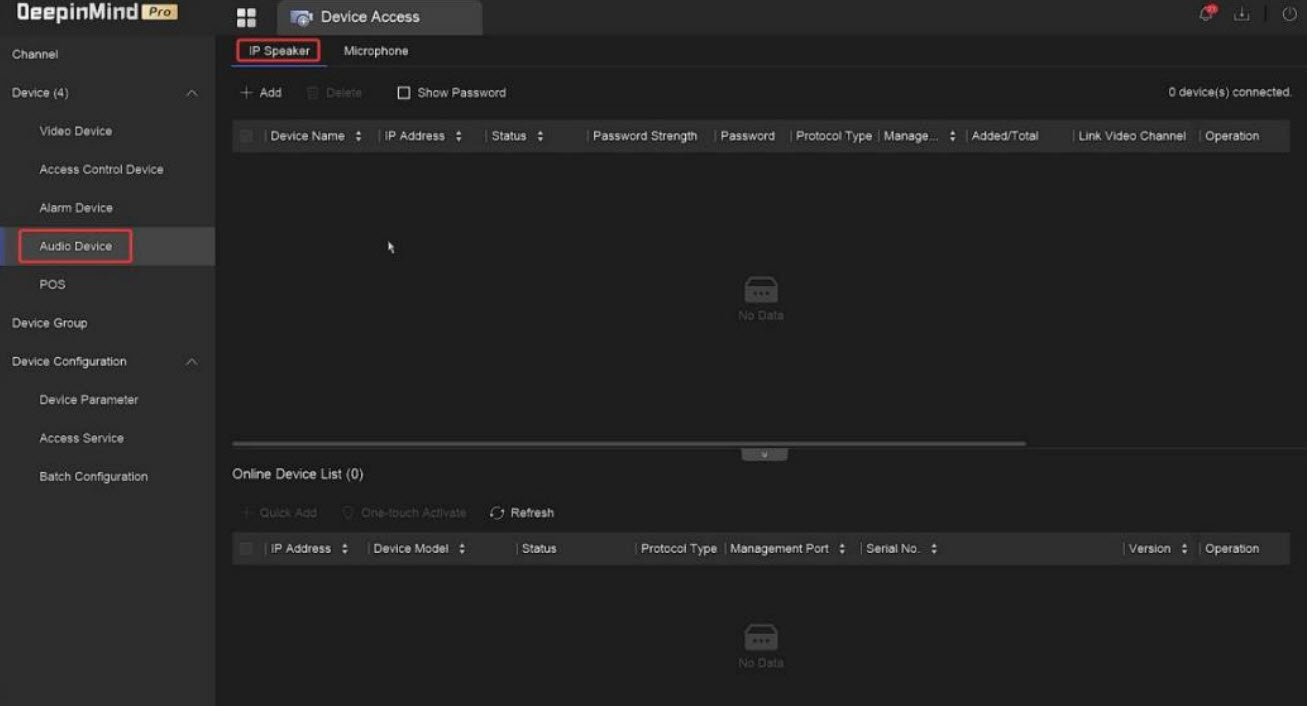Sort the Serial No. column
The width and height of the screenshot is (1310, 706).
[x=934, y=549]
